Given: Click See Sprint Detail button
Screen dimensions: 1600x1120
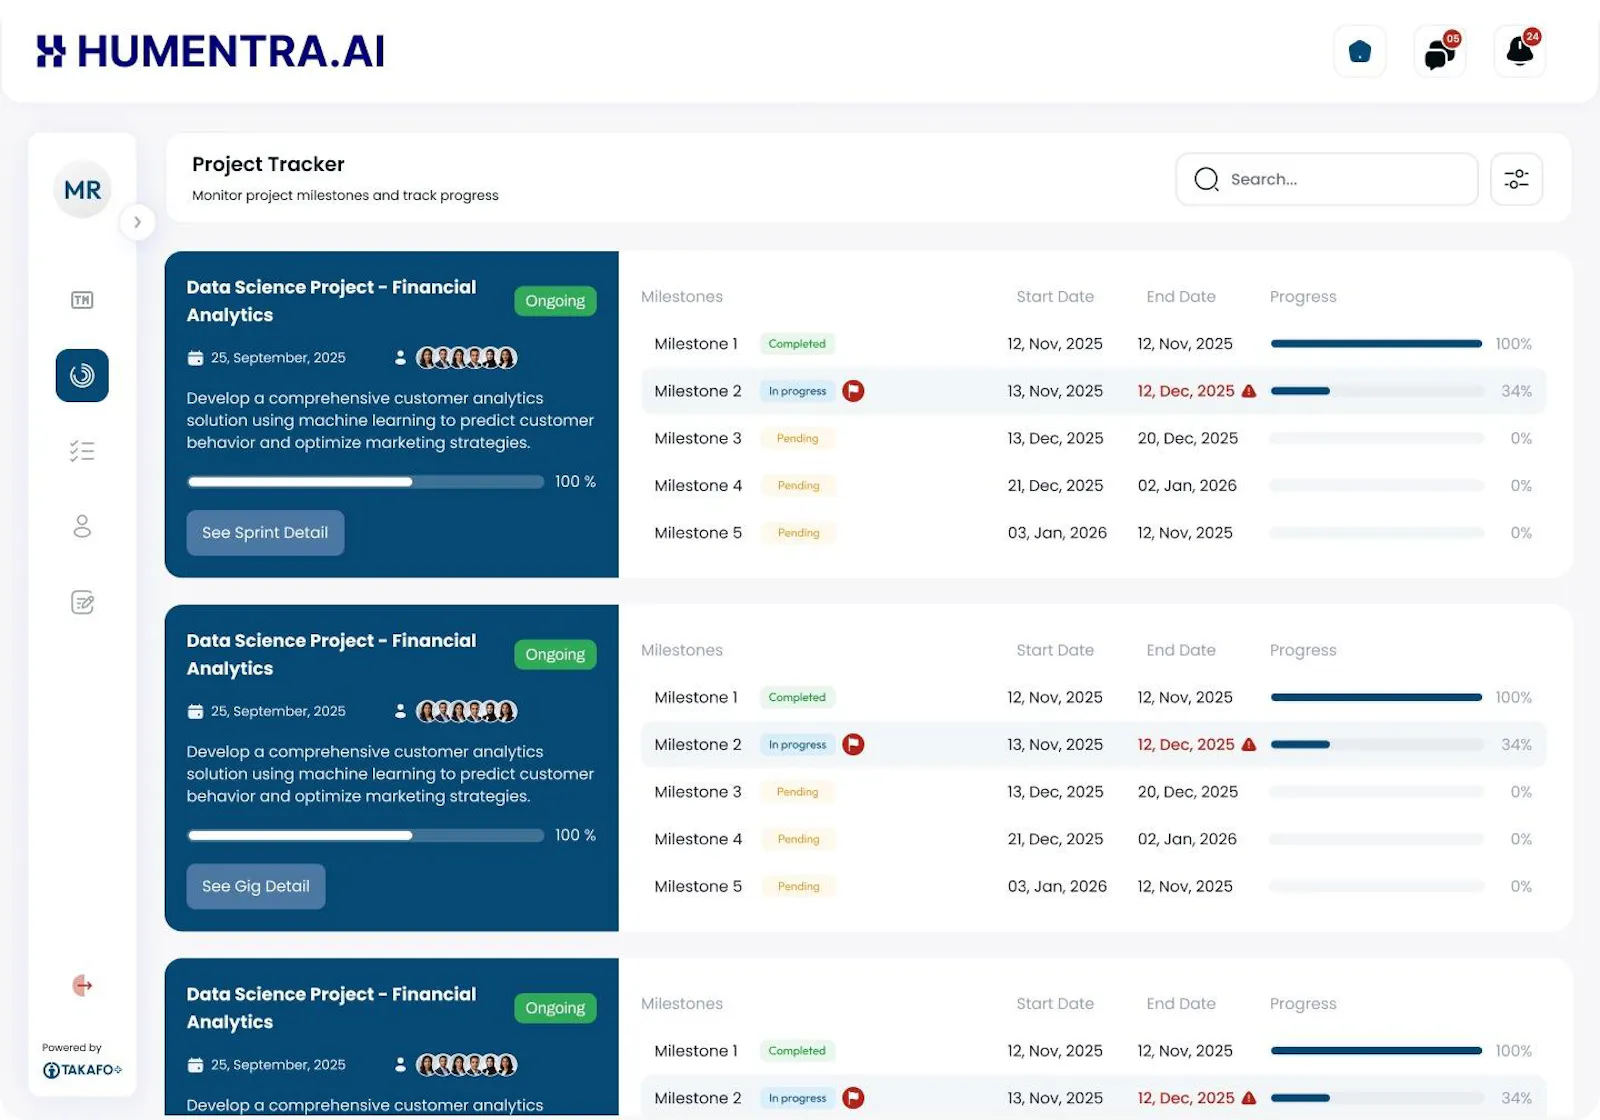Looking at the screenshot, I should click(265, 533).
